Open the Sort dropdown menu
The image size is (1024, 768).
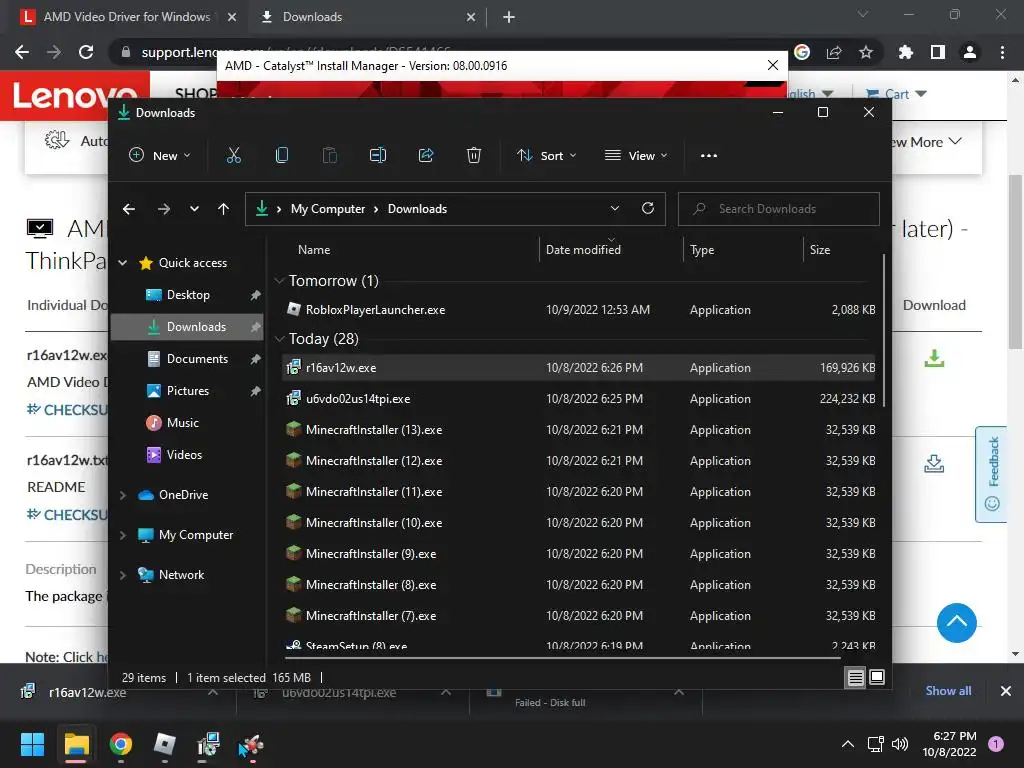[547, 155]
